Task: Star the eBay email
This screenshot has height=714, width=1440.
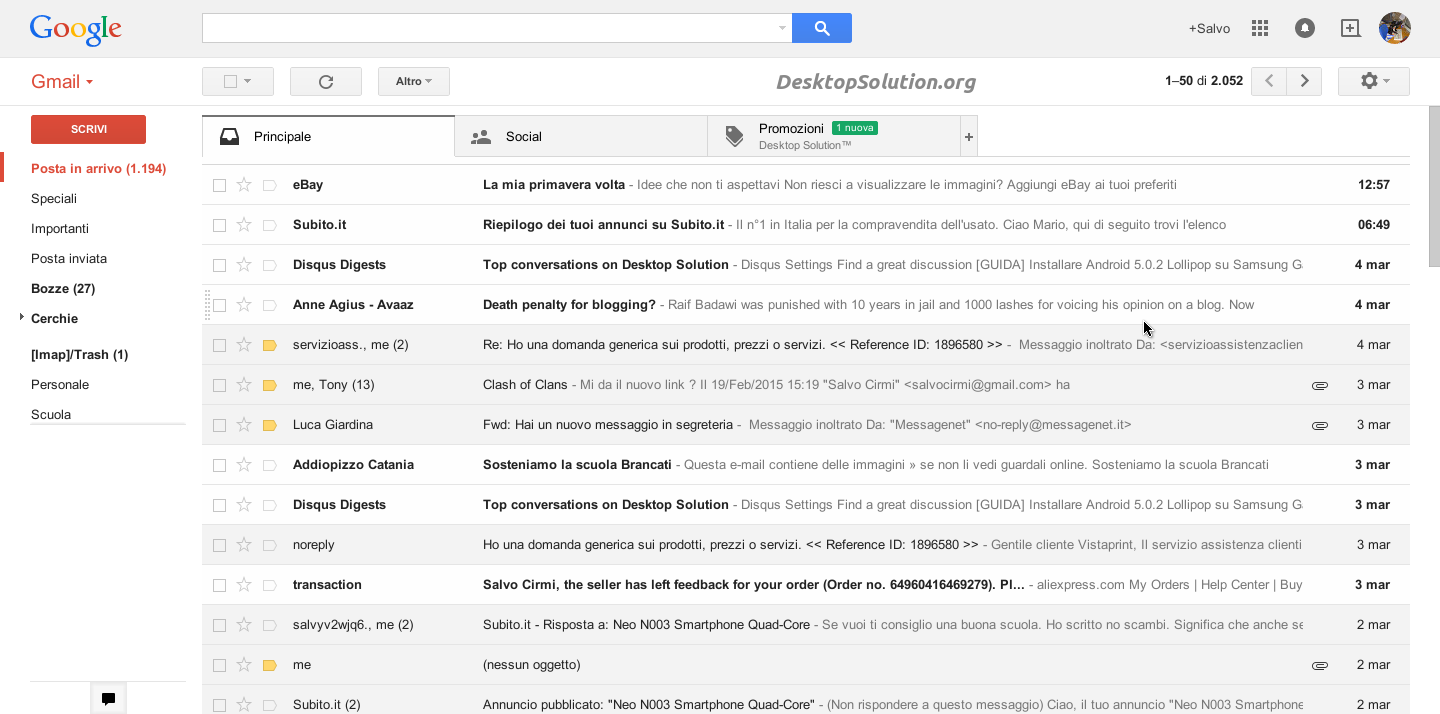Action: point(244,185)
